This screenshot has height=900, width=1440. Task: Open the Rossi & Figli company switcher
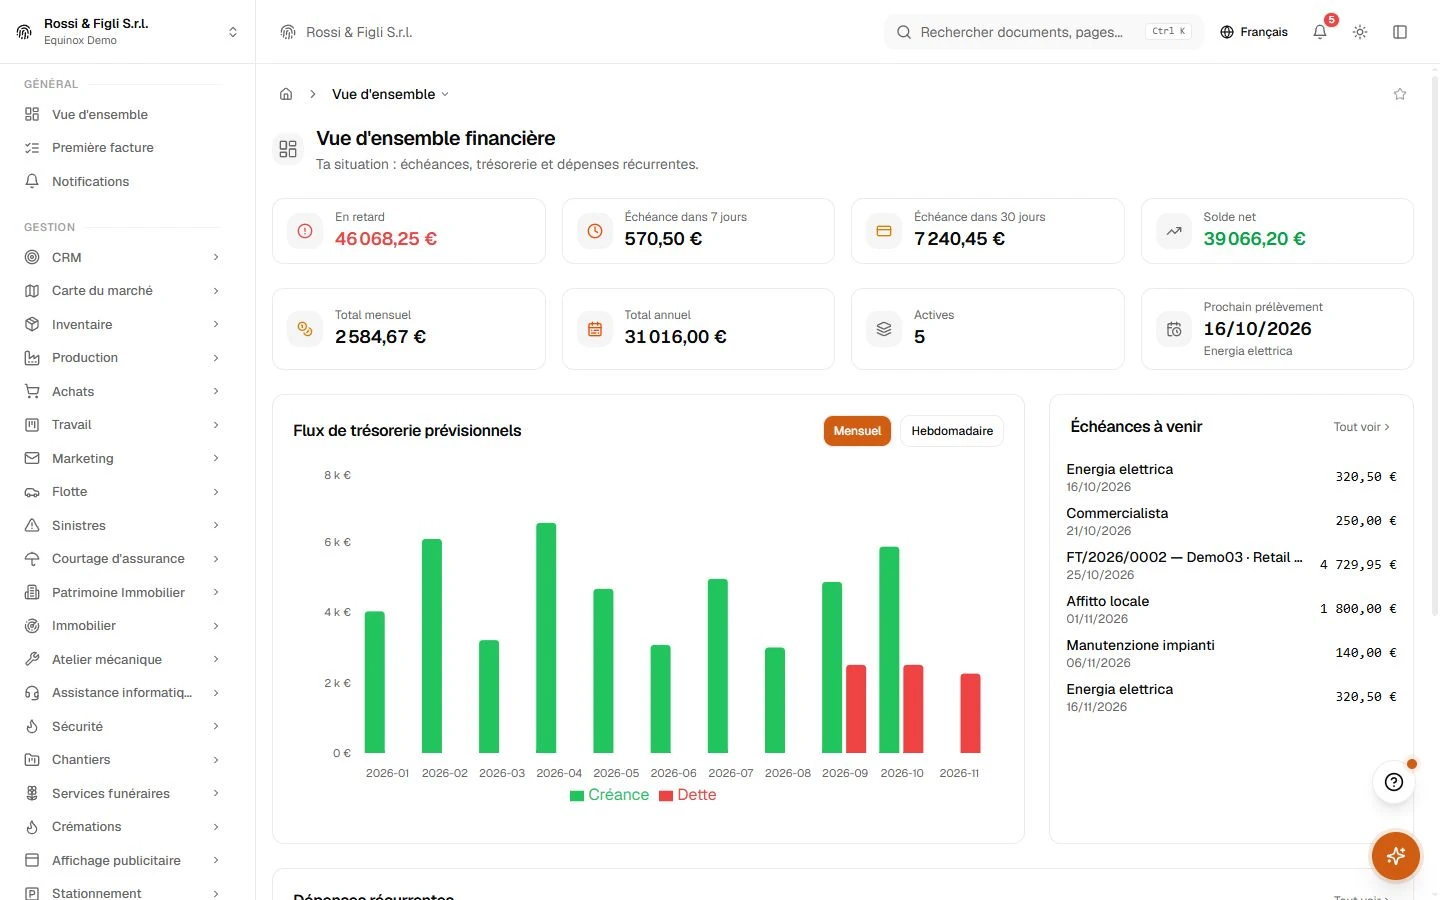(x=127, y=32)
